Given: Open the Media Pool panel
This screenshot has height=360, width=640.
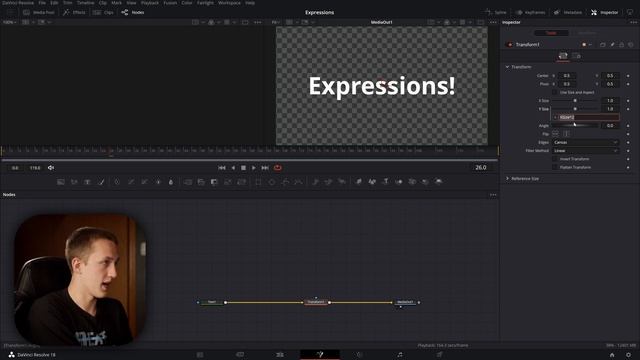Looking at the screenshot, I should 38,12.
